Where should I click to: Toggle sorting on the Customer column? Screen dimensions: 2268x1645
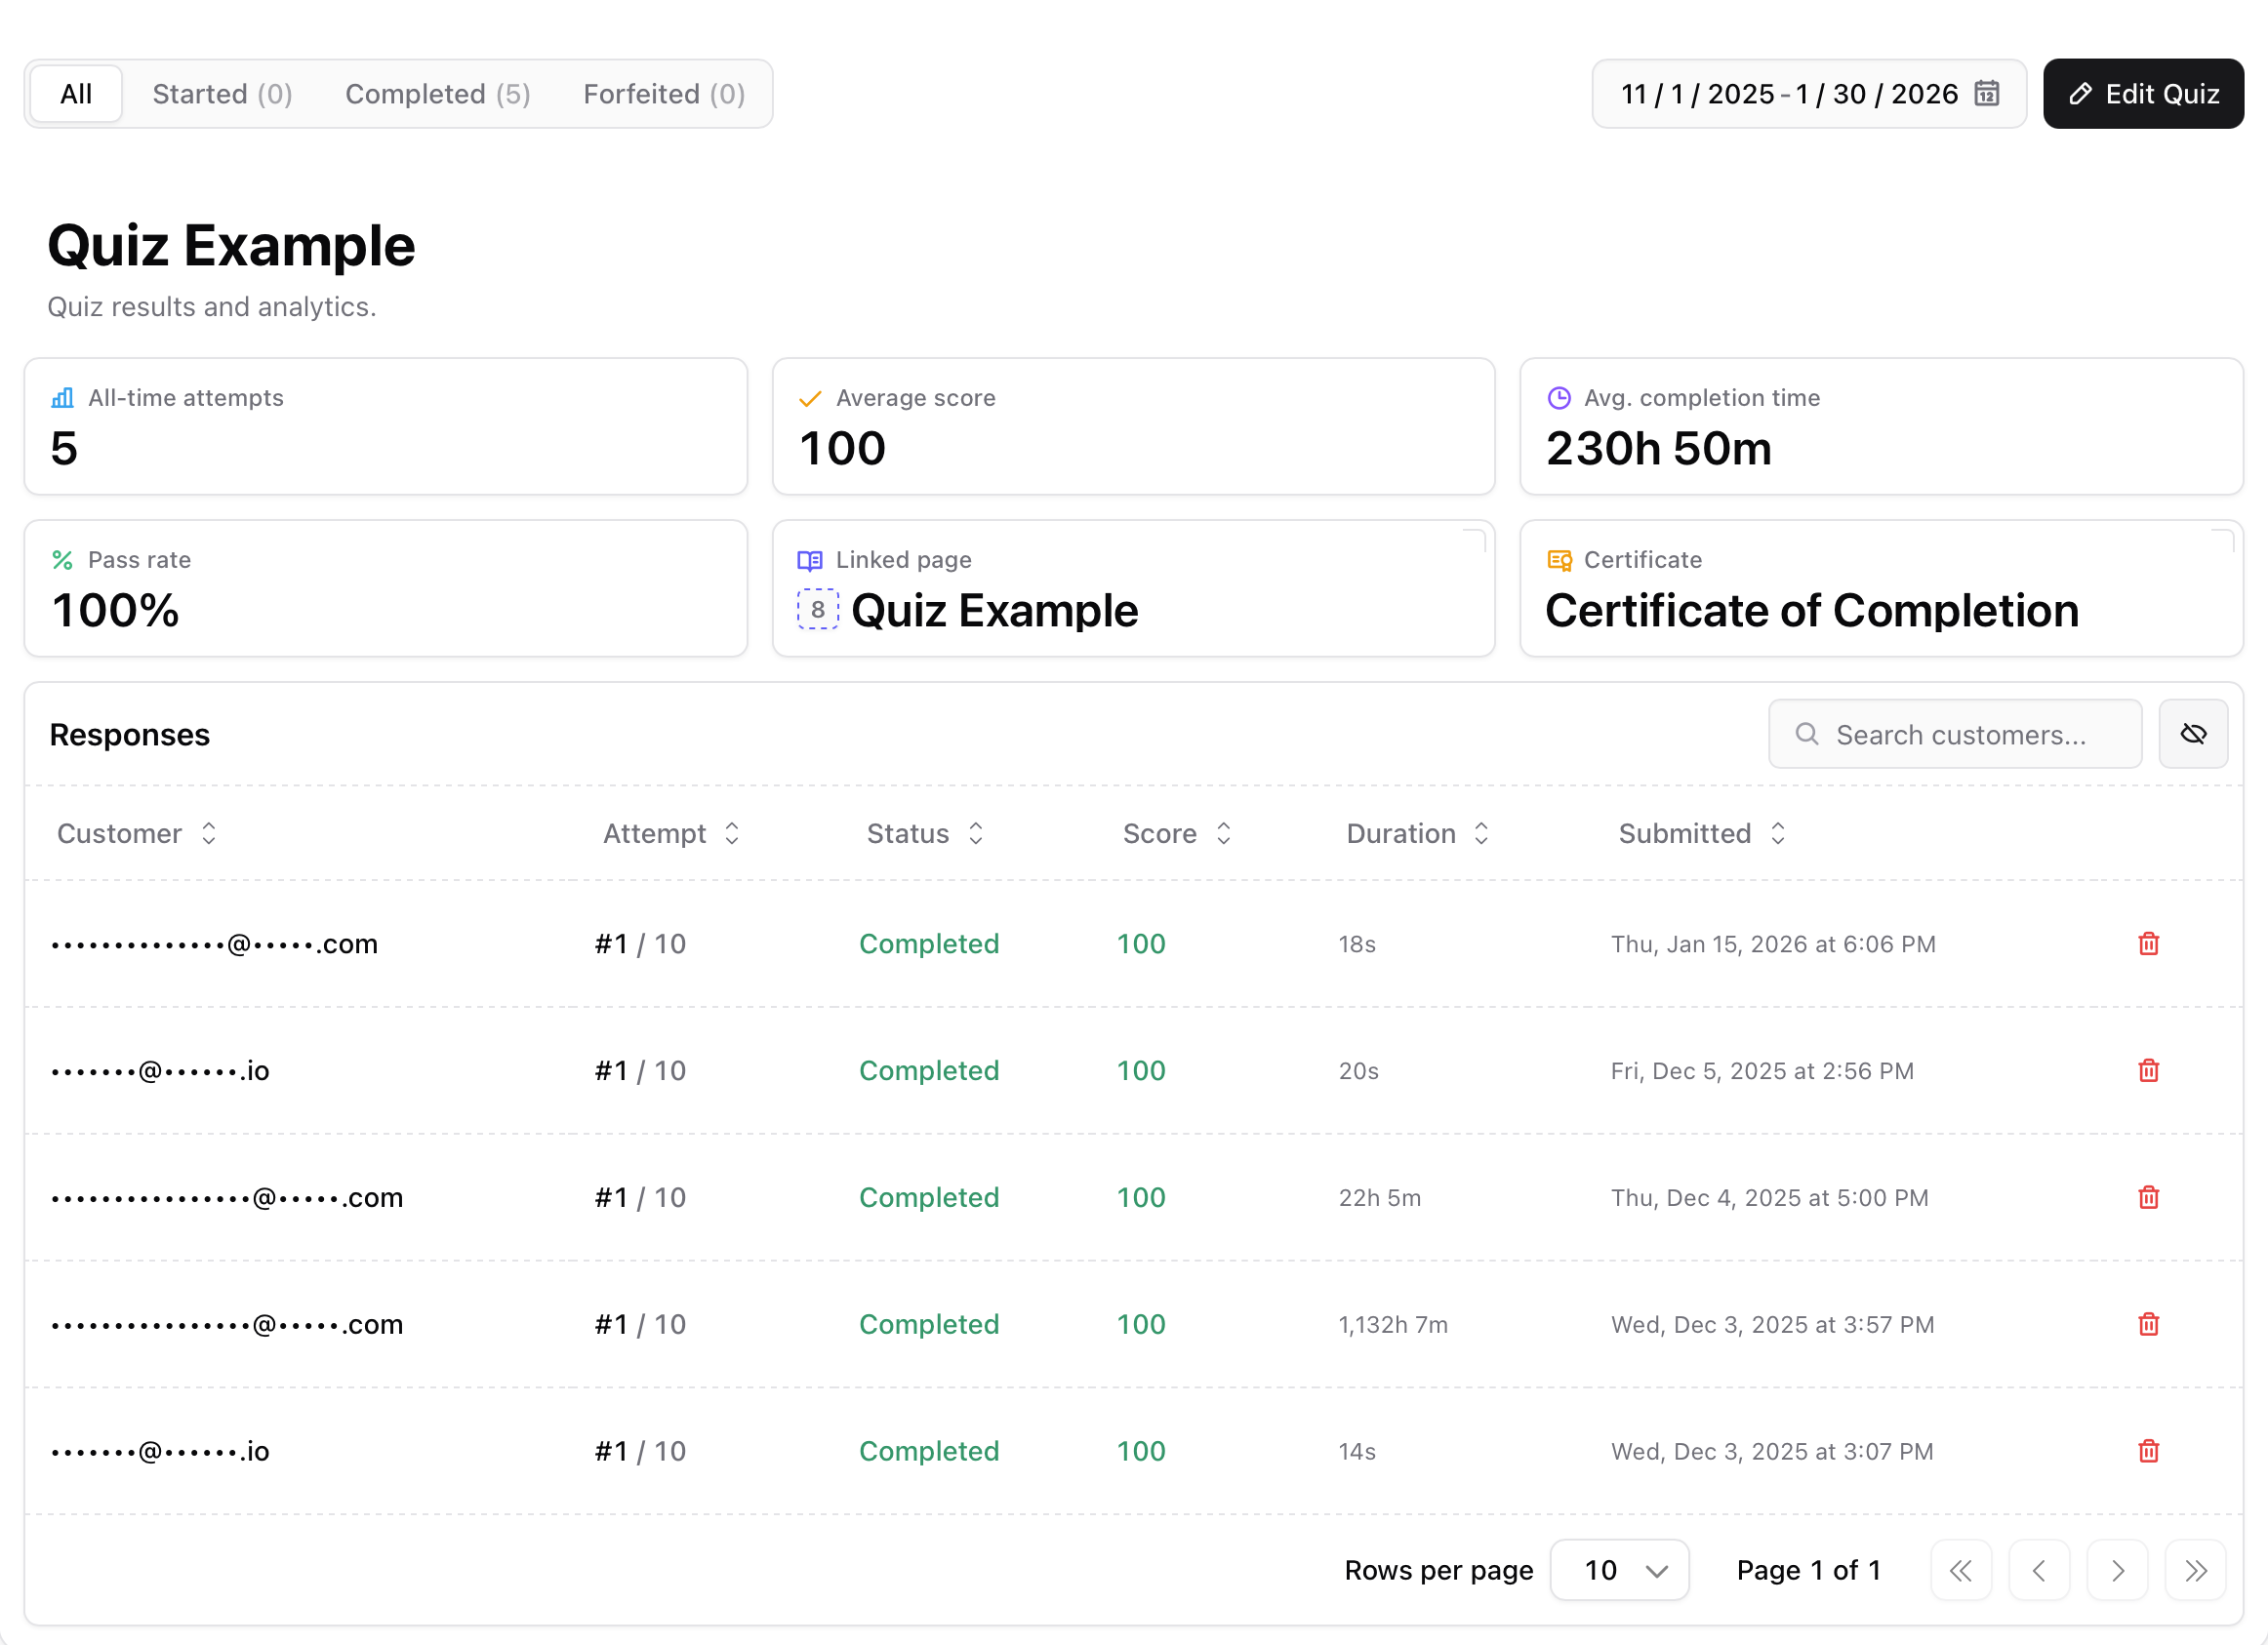point(209,833)
